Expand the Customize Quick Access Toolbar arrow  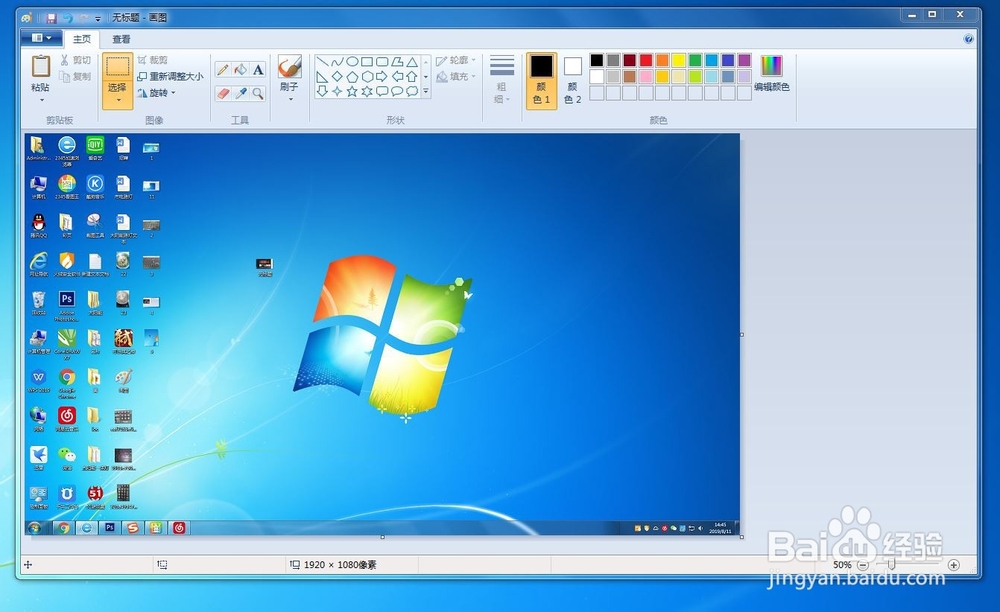(98, 18)
